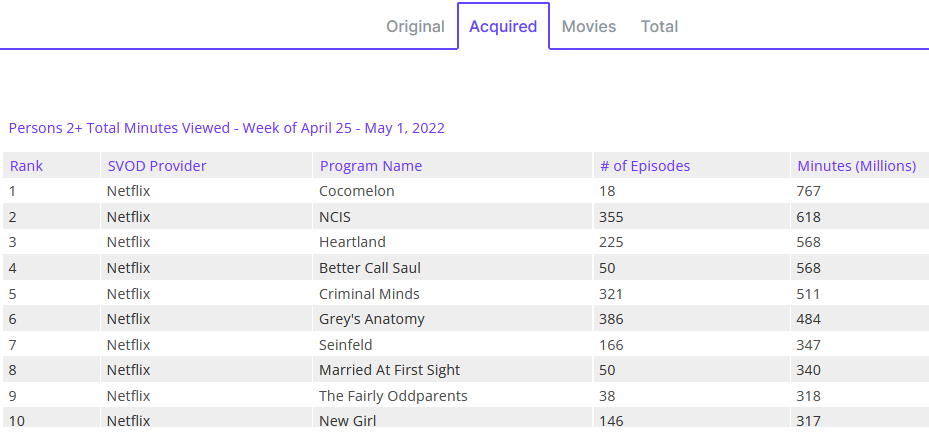Click the # of Episodes header
Screen dimensions: 929x433
point(645,166)
